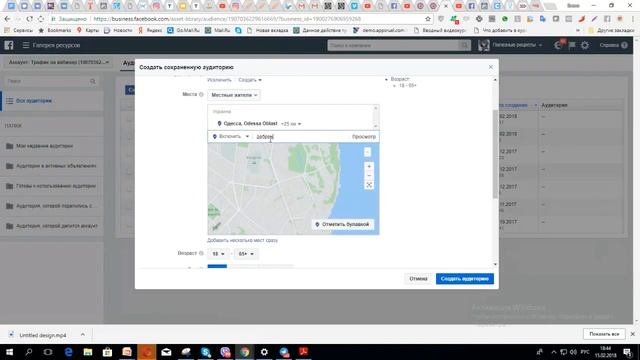This screenshot has height=360, width=640.
Task: Click Добавить несколько мест сразу link
Action: [242, 240]
